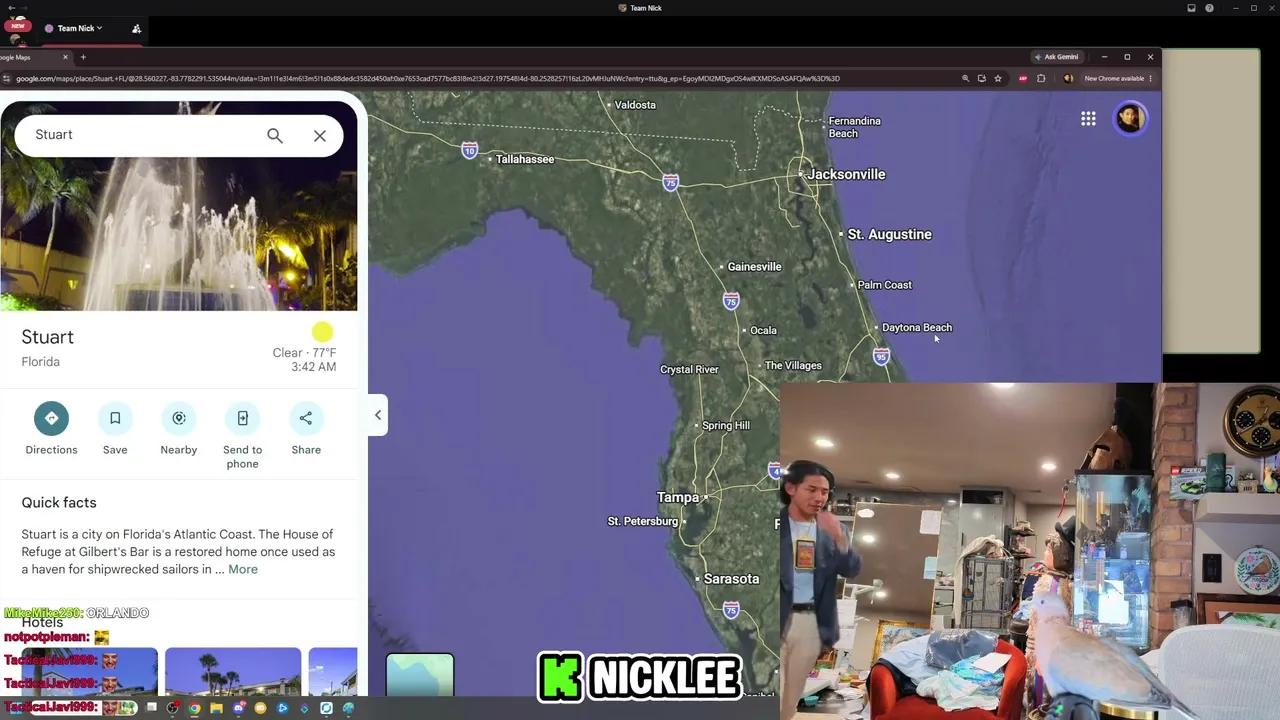
Task: Share the Stuart place link
Action: (x=306, y=430)
